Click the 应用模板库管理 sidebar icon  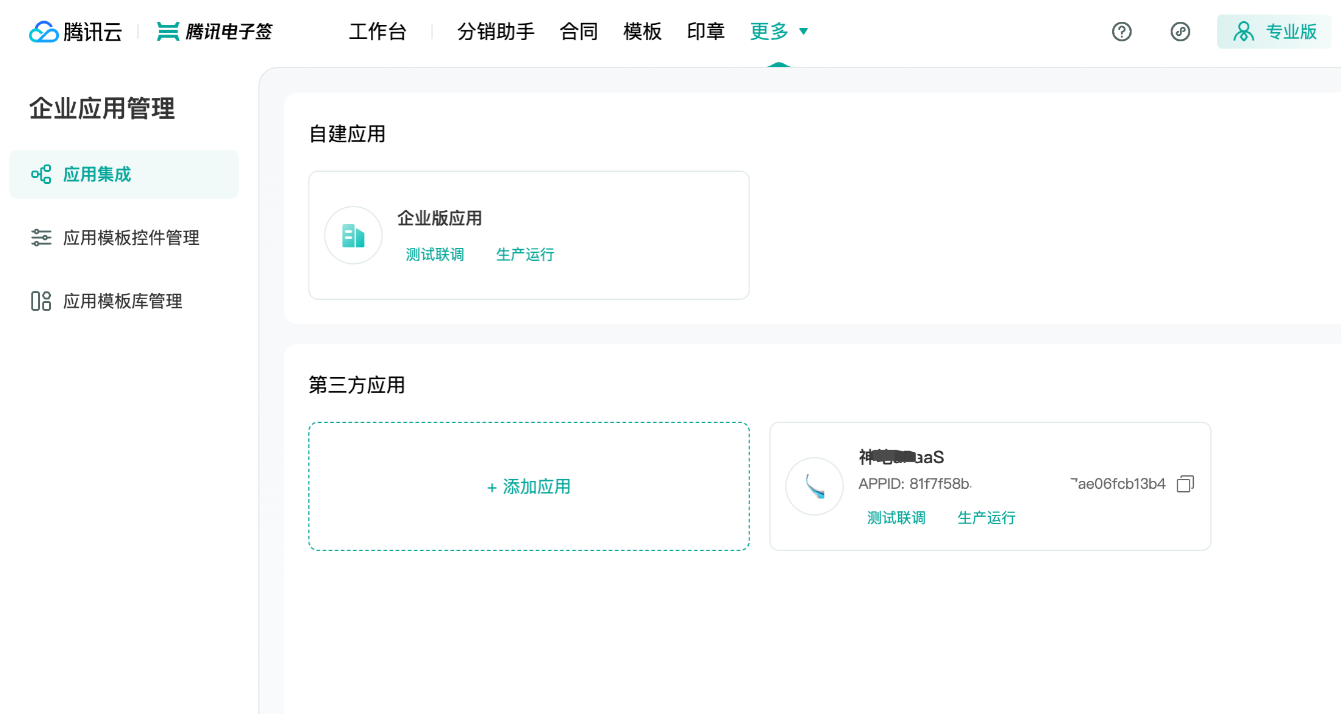pos(40,300)
